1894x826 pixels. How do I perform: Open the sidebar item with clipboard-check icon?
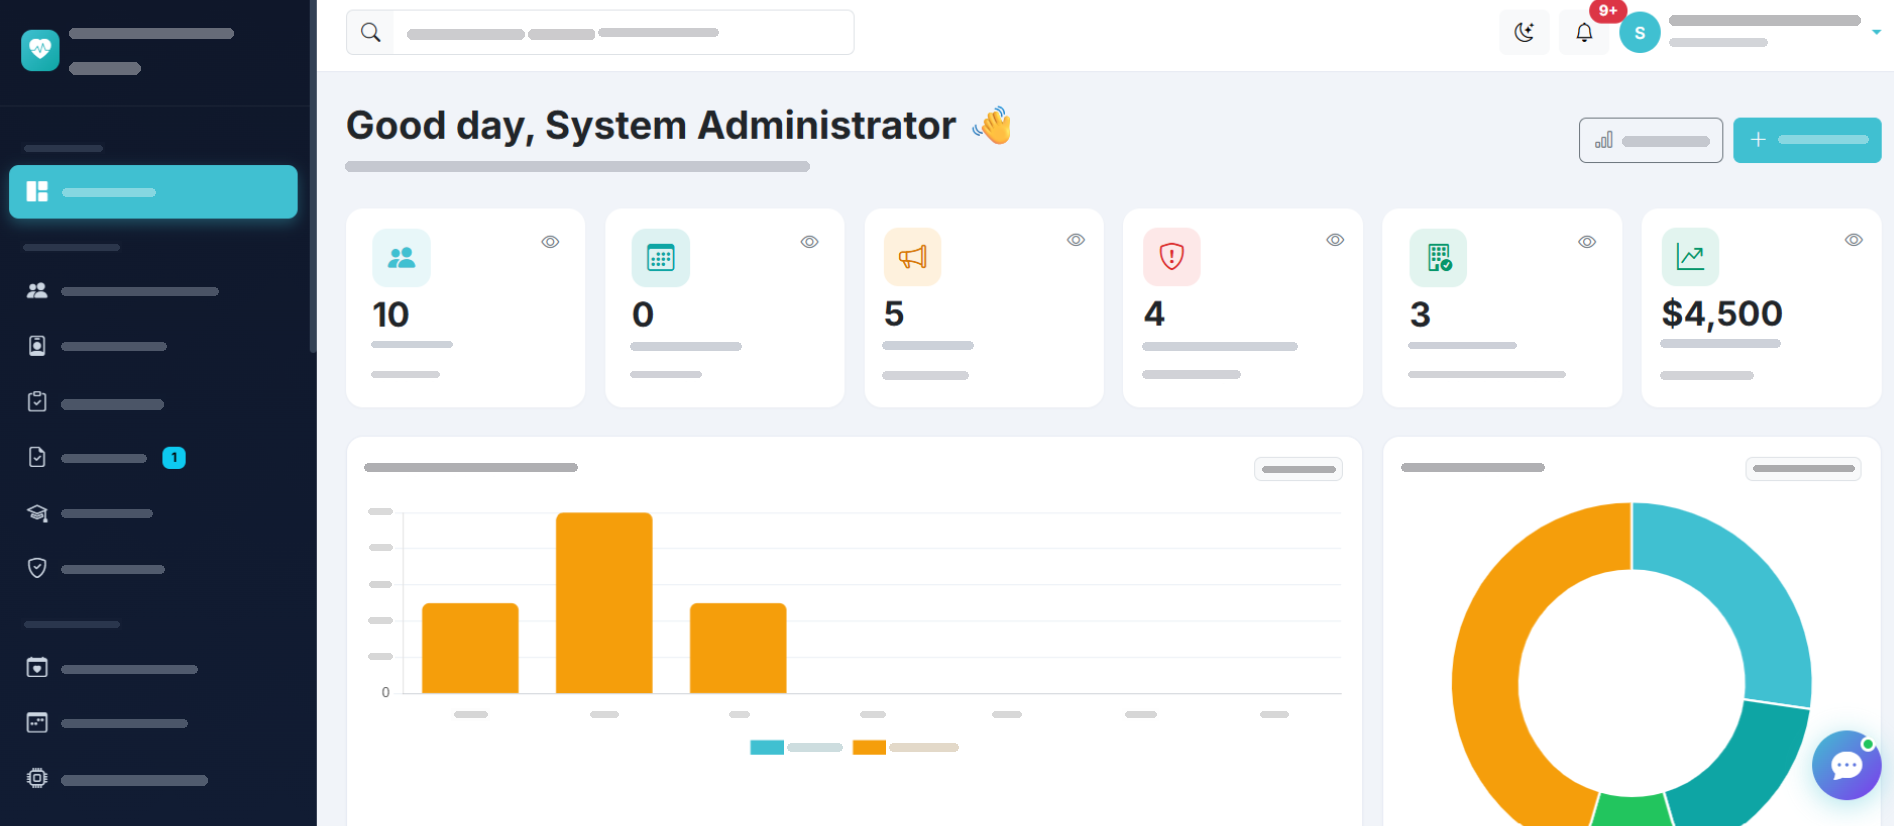pyautogui.click(x=153, y=403)
